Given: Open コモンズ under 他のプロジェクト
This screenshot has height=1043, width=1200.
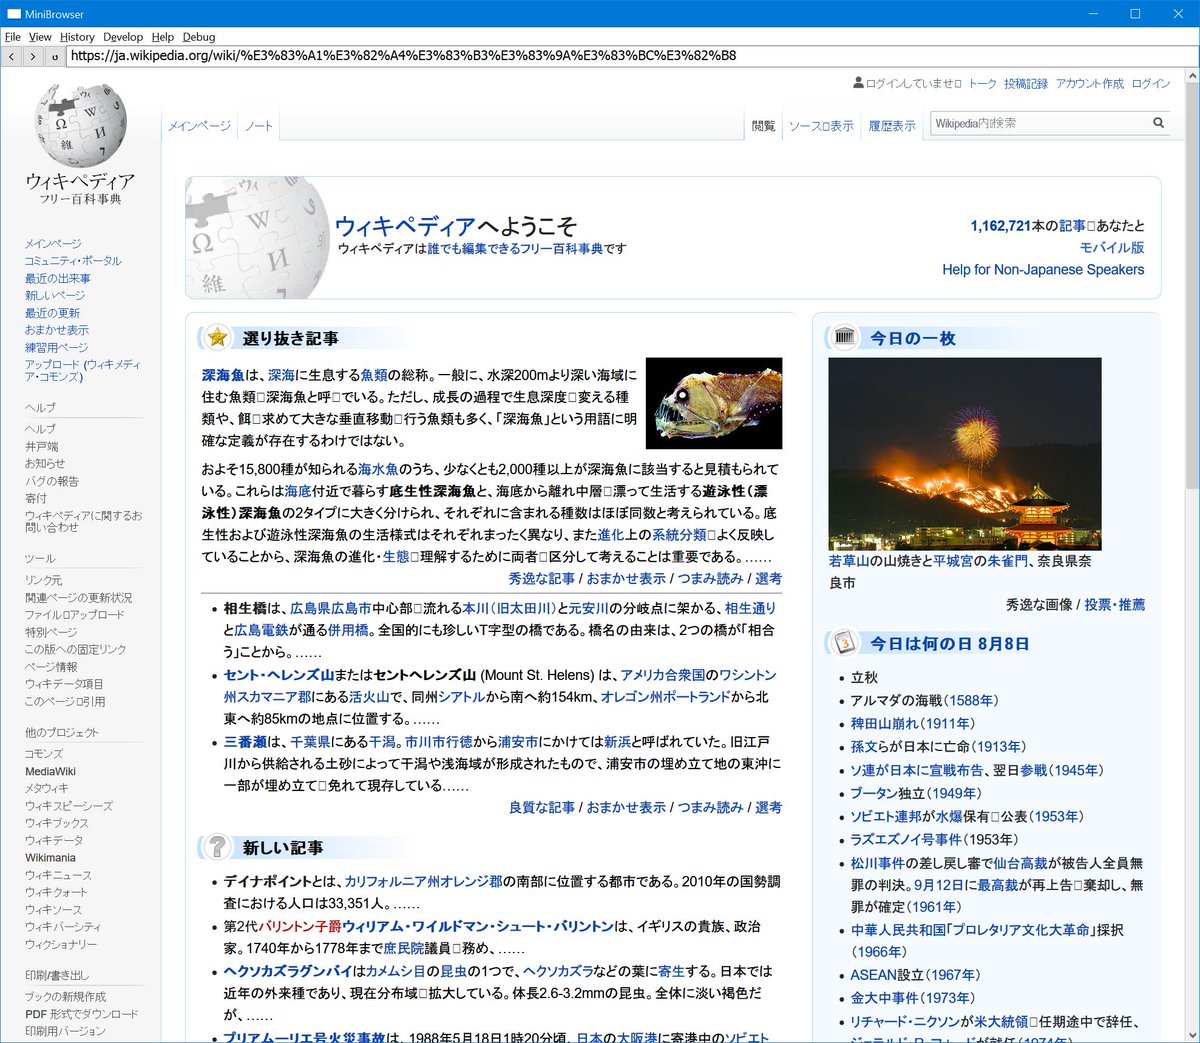Looking at the screenshot, I should (x=44, y=754).
